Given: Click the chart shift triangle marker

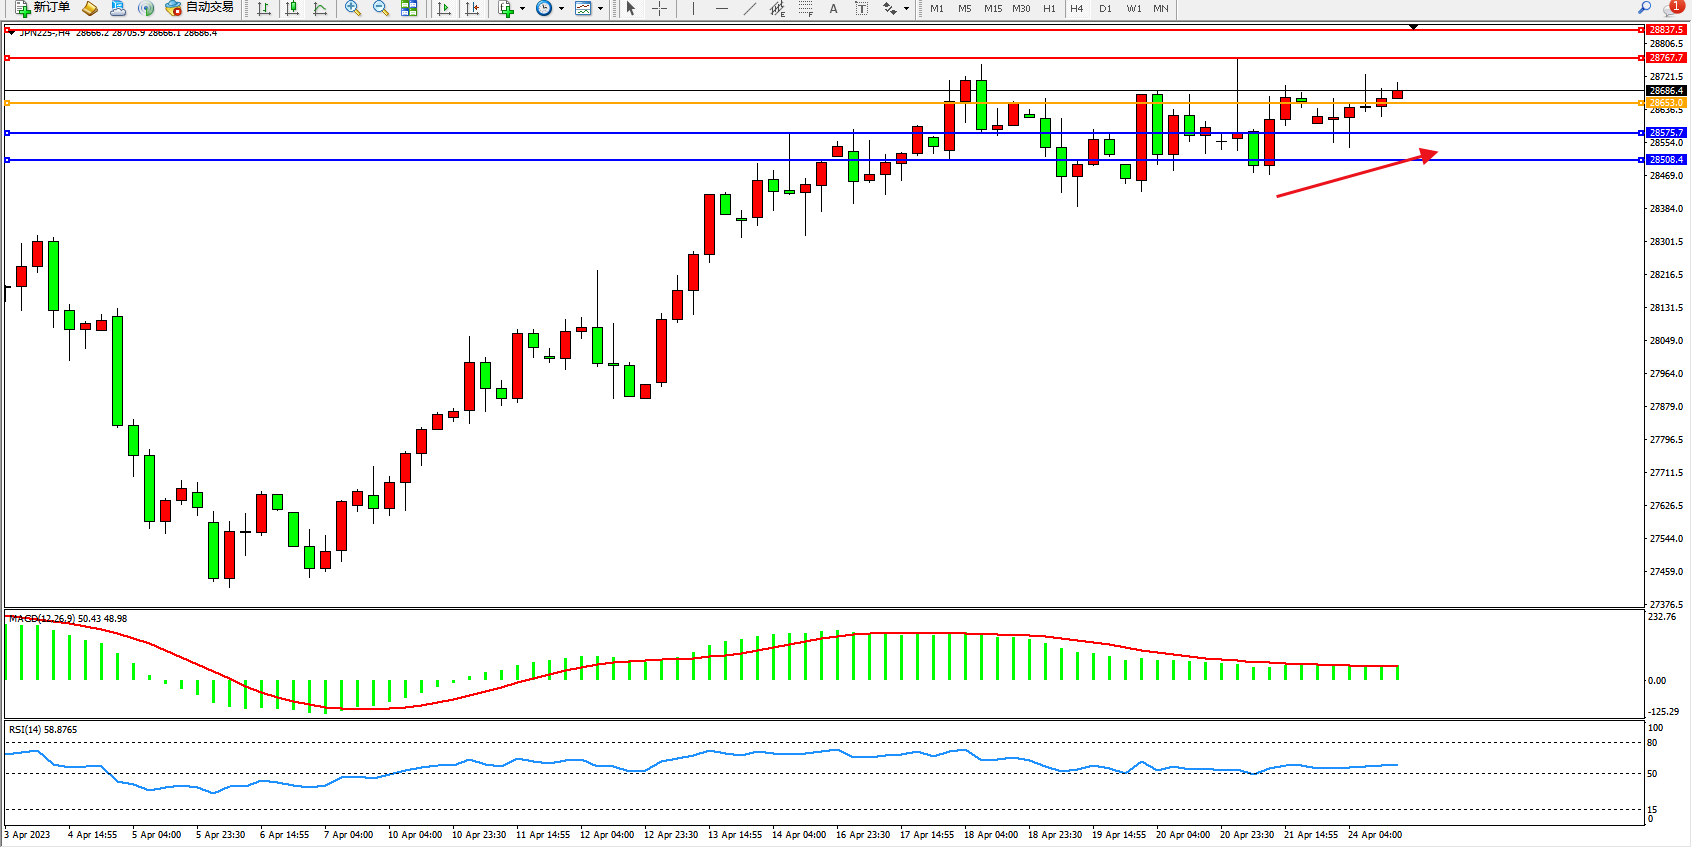Looking at the screenshot, I should click(x=1413, y=27).
